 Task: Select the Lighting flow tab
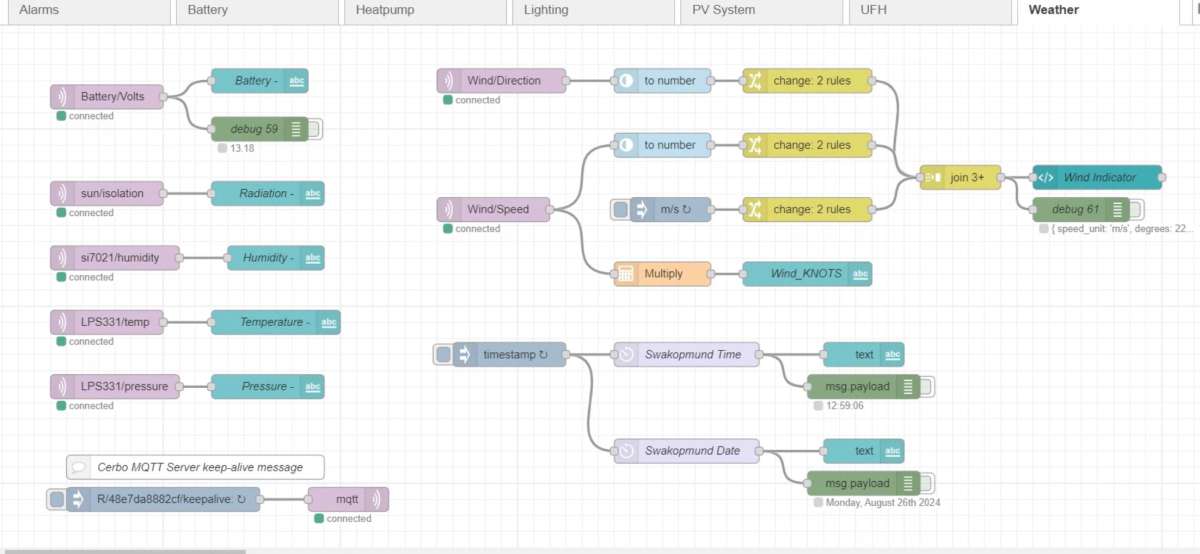[546, 10]
